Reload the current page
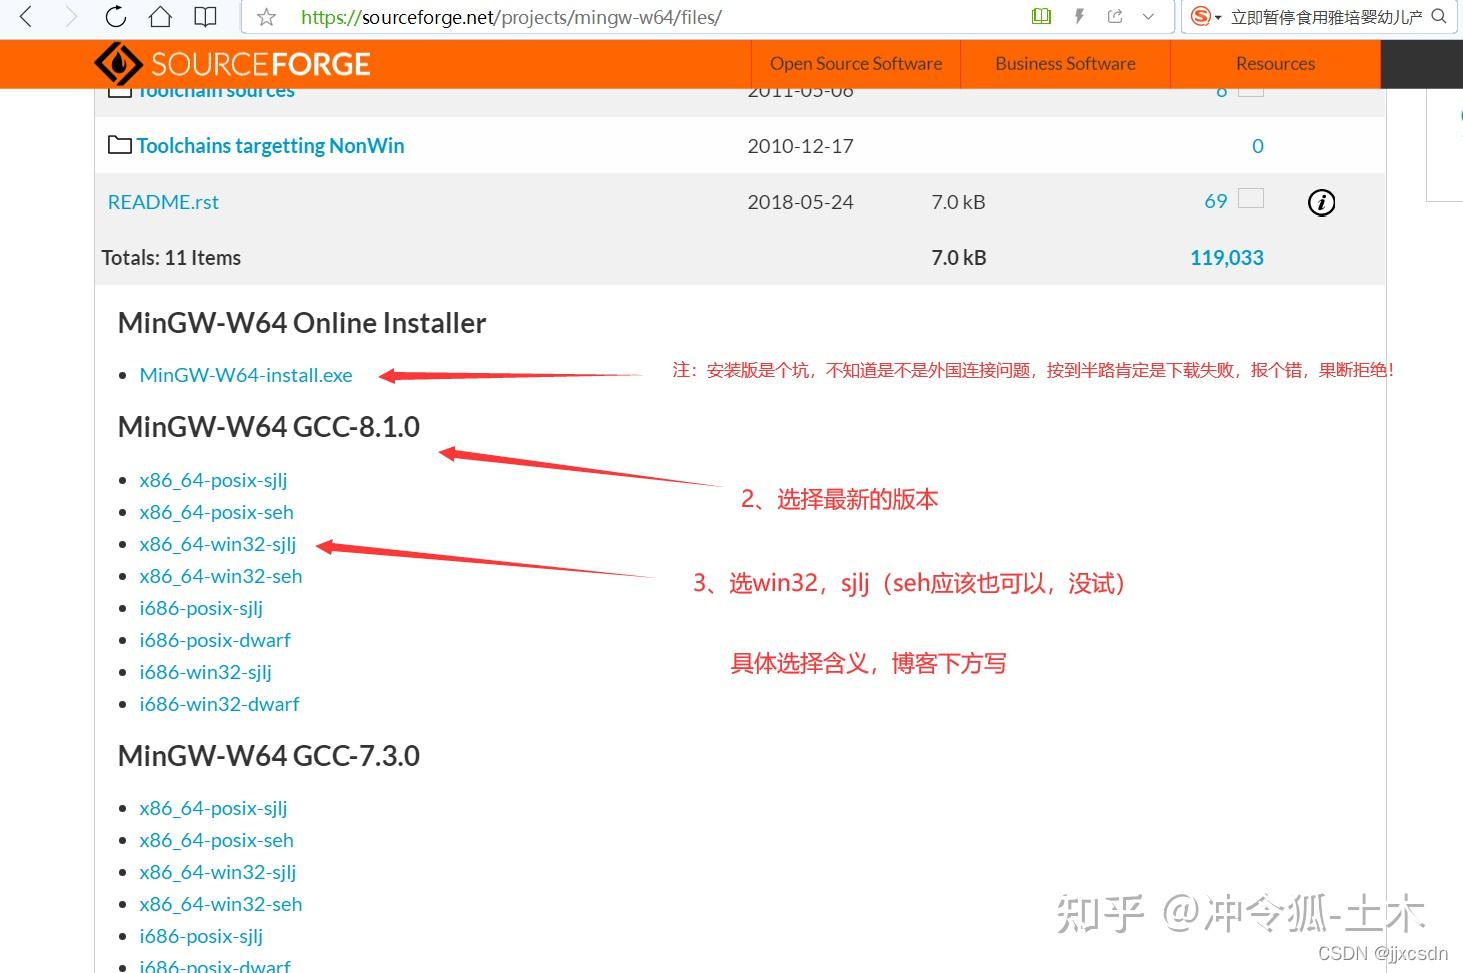The width and height of the screenshot is (1463, 973). (x=114, y=16)
